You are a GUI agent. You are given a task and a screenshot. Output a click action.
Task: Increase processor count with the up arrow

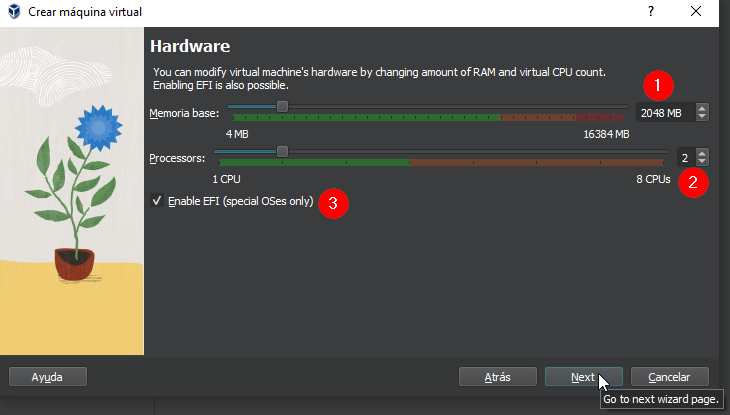(703, 154)
